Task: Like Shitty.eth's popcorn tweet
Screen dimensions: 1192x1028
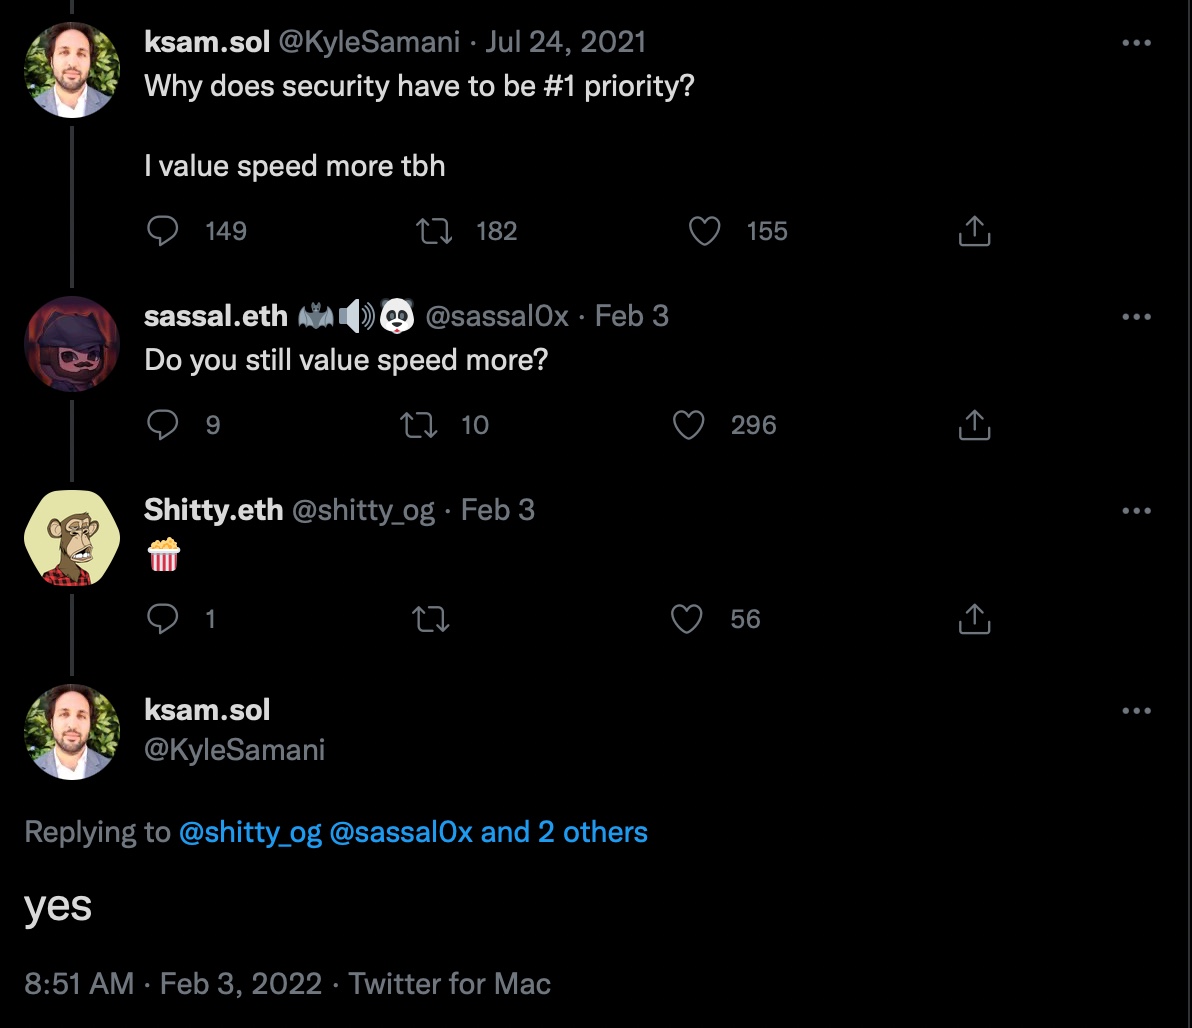Action: (686, 620)
